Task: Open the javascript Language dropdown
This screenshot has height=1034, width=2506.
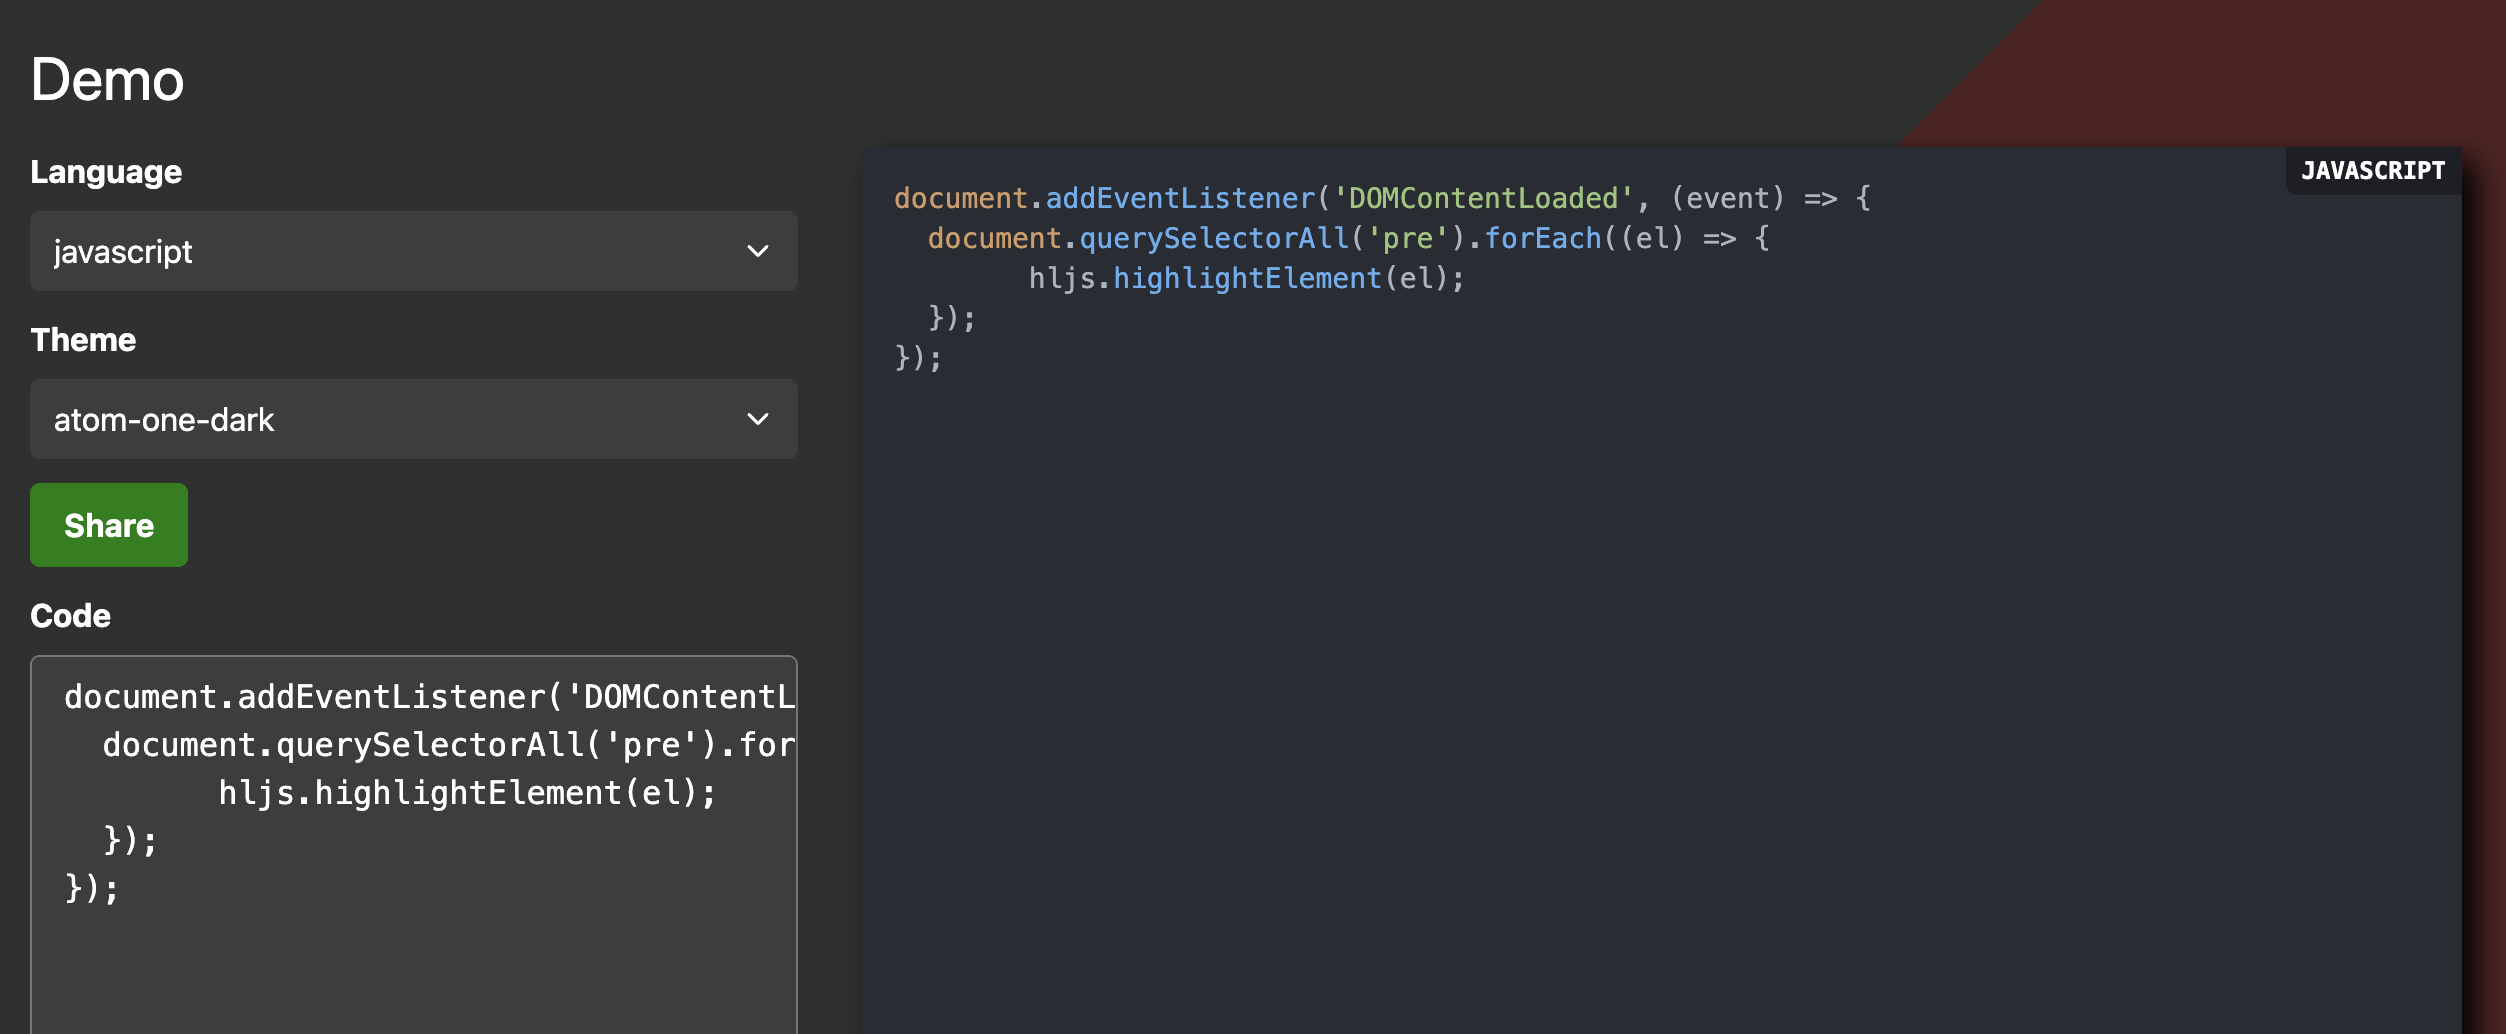Action: point(400,251)
